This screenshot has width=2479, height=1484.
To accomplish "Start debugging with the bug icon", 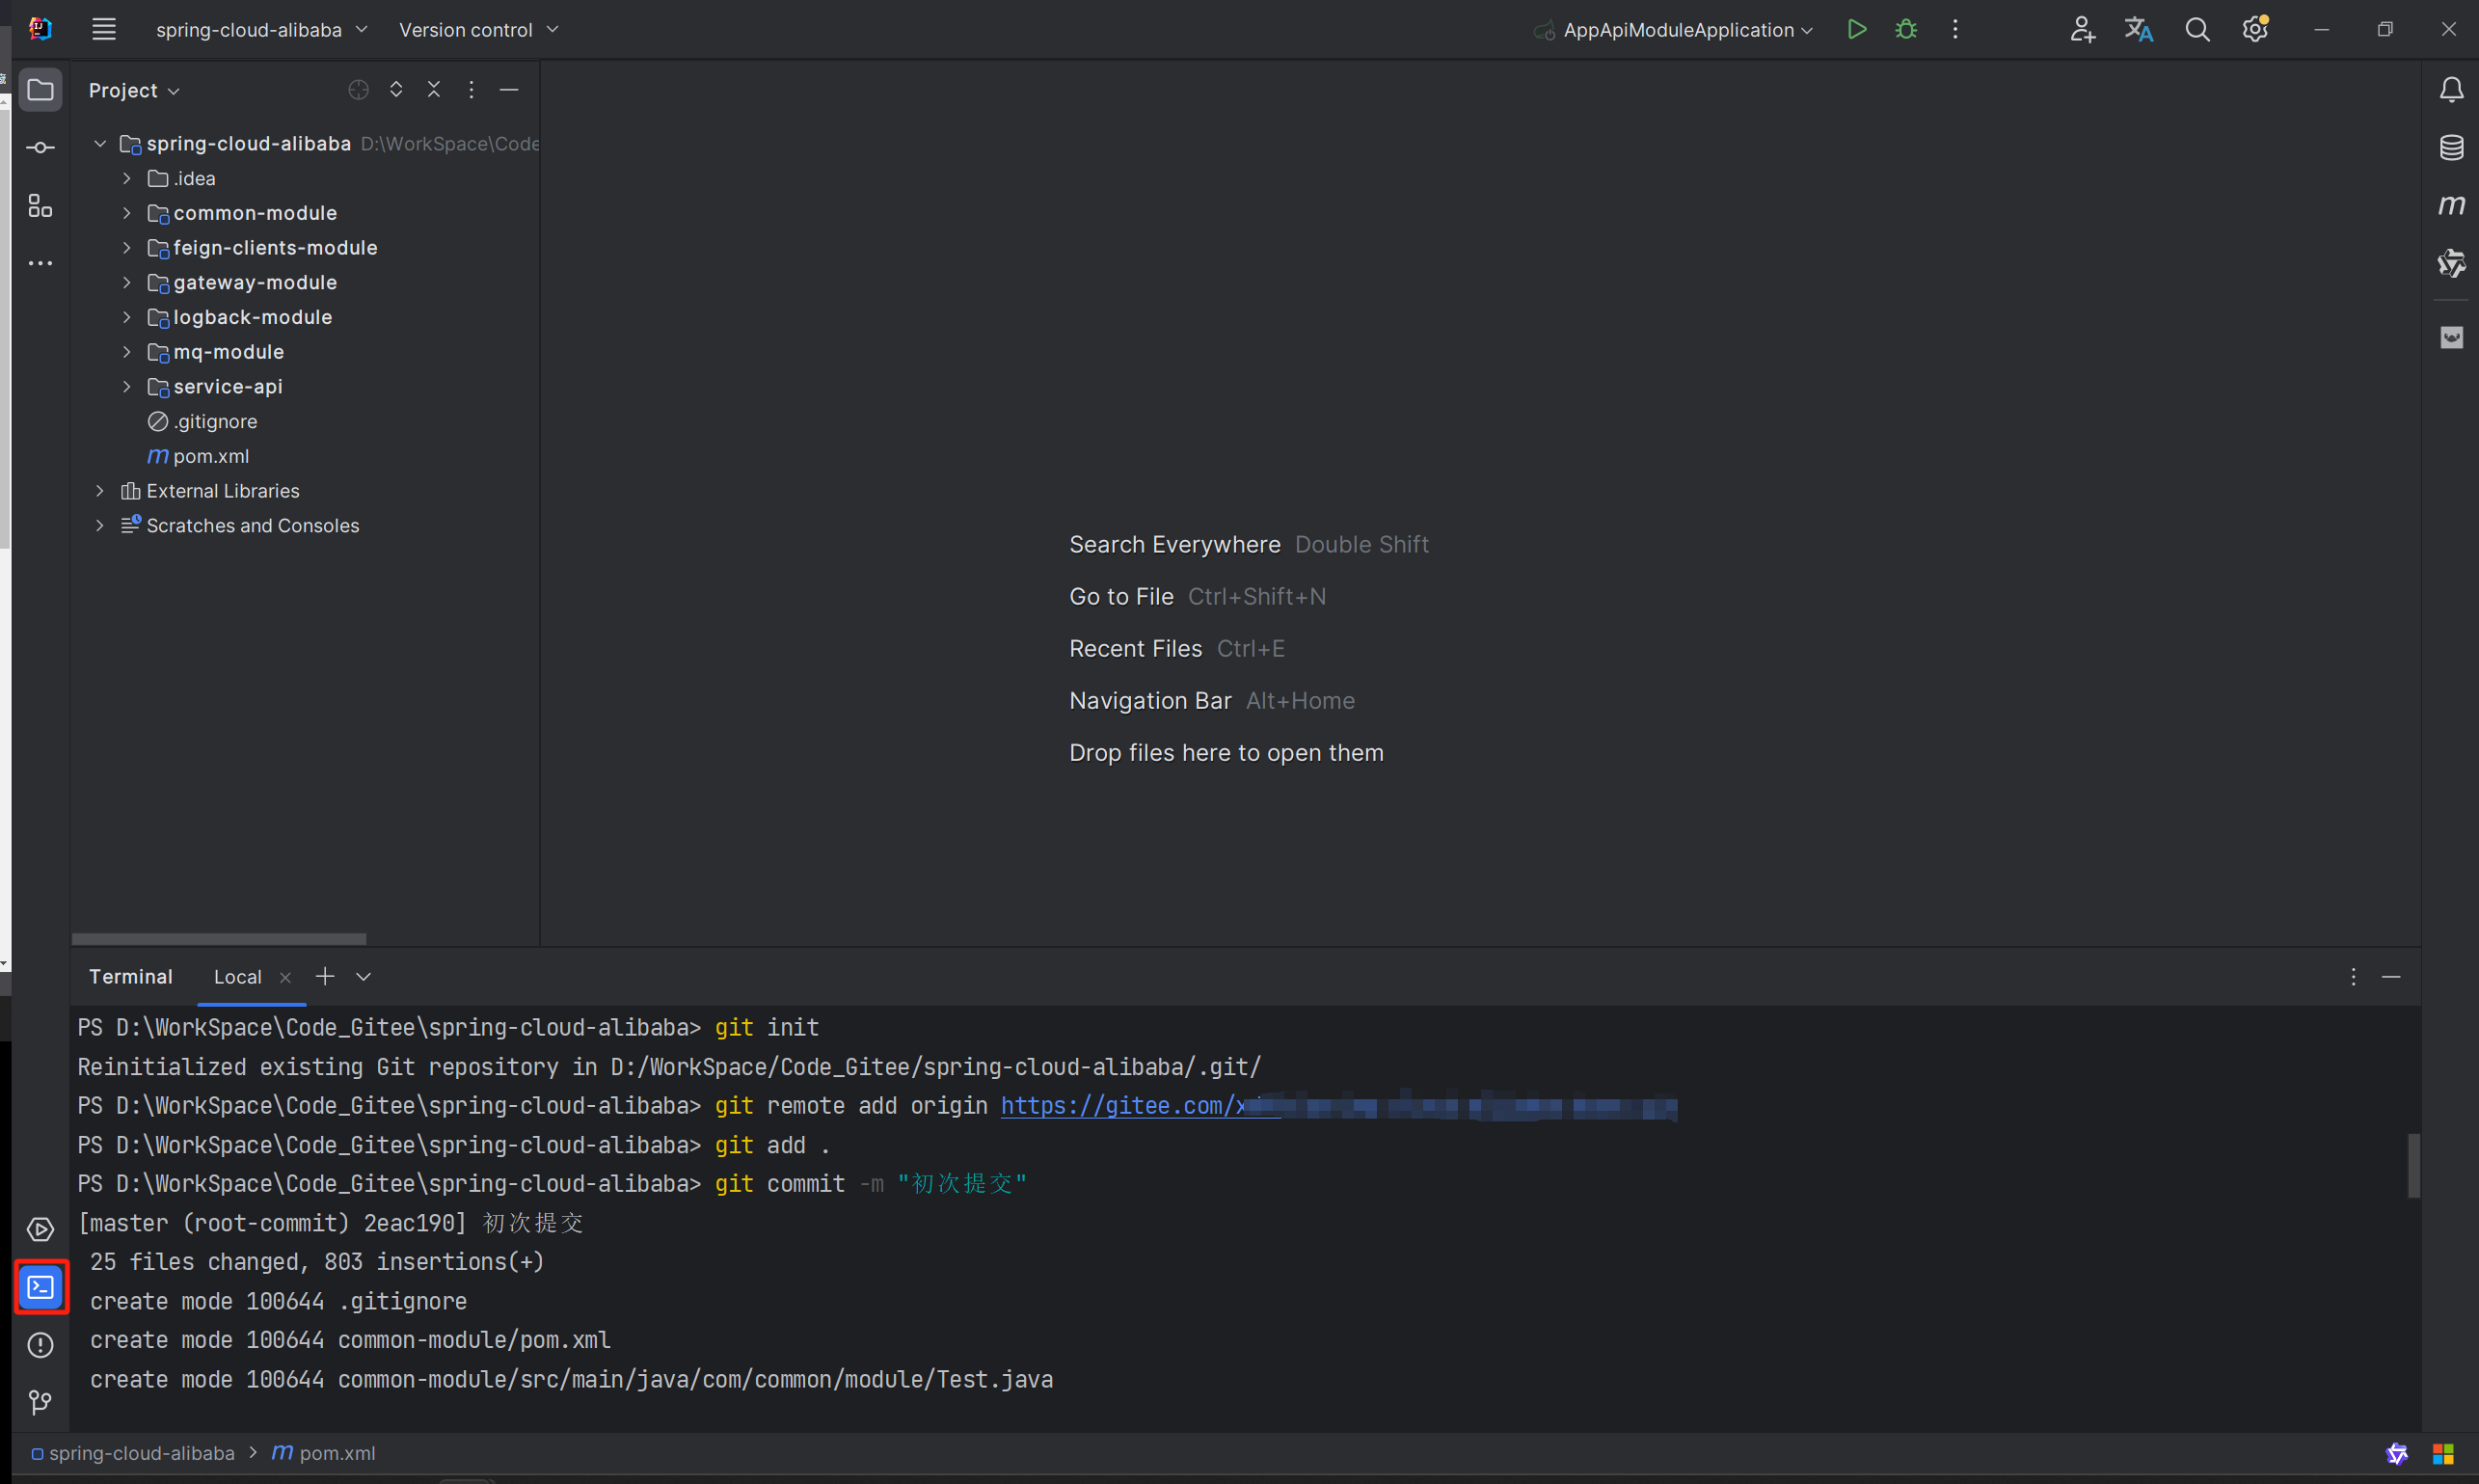I will [1906, 30].
